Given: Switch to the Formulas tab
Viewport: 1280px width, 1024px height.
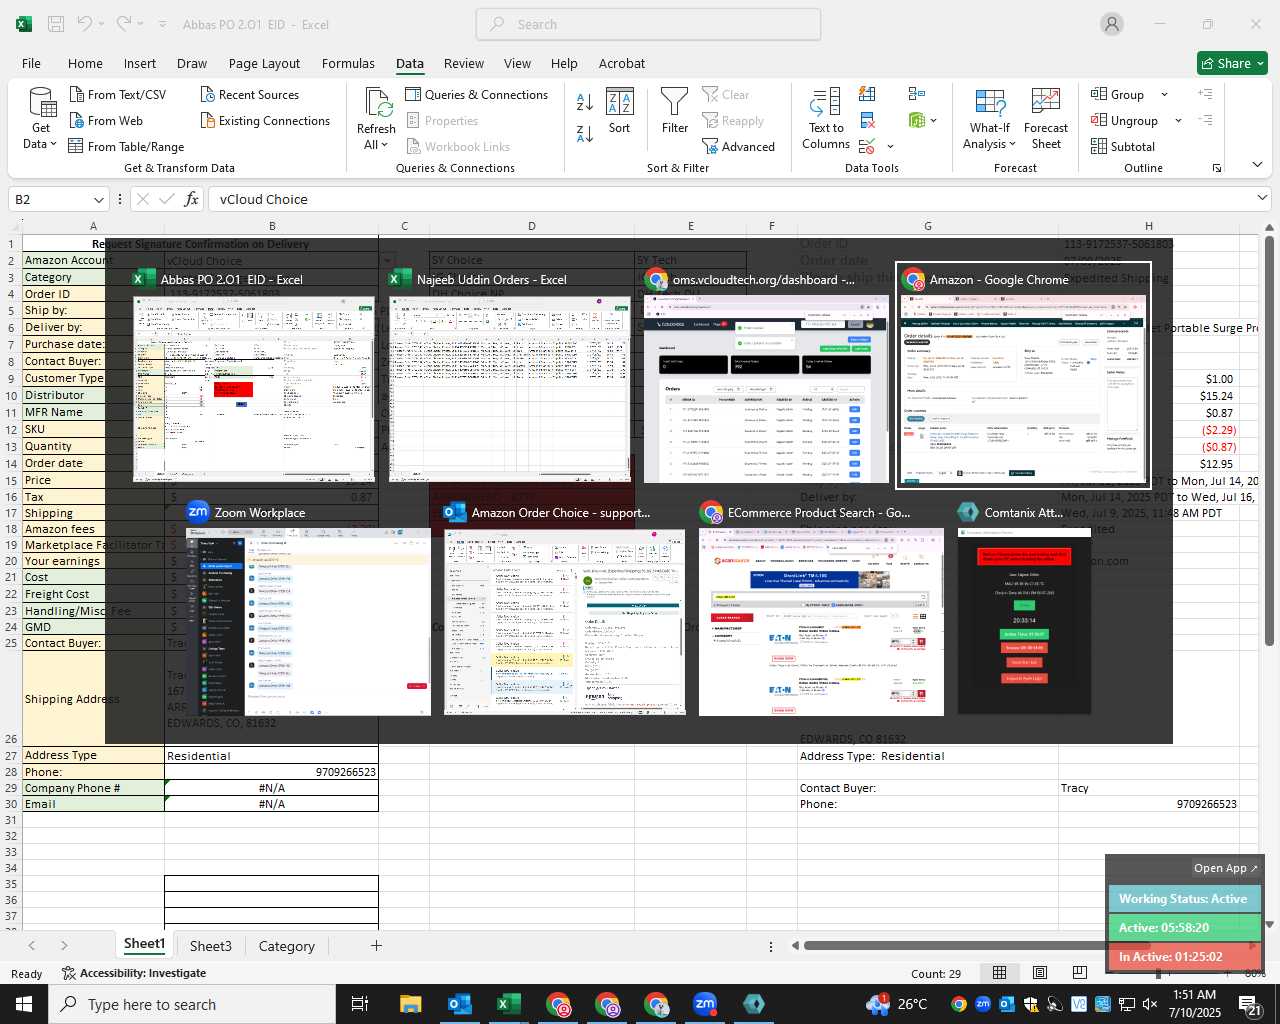Looking at the screenshot, I should click(x=348, y=63).
